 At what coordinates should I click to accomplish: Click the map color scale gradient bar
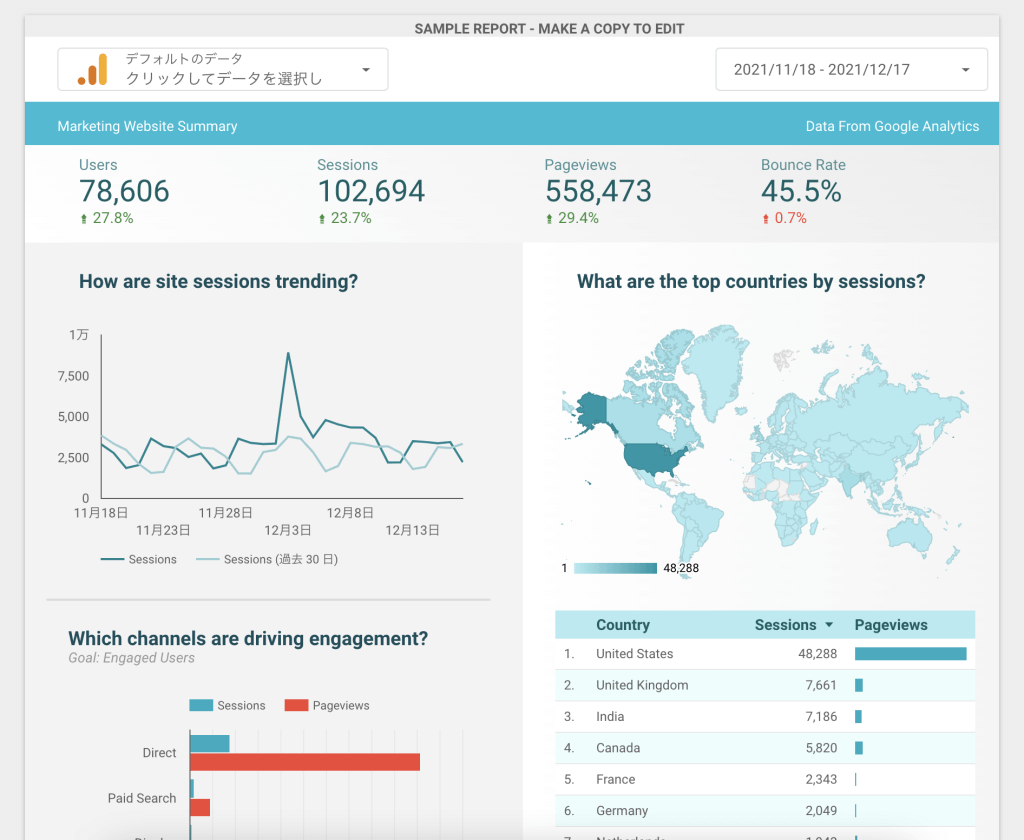615,568
